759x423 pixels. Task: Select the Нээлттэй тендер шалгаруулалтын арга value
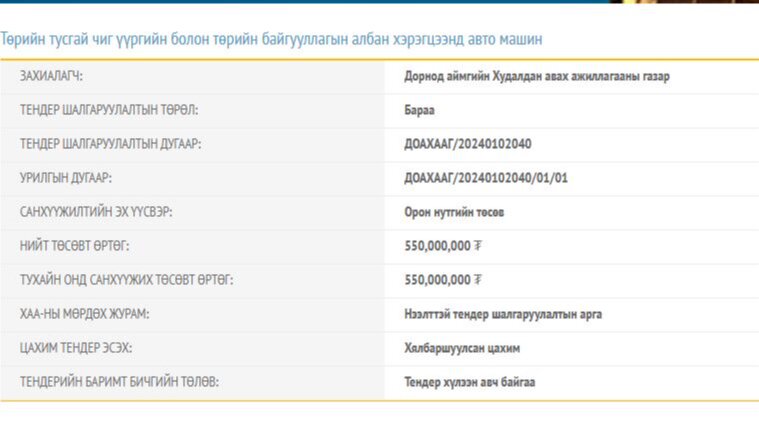point(503,314)
